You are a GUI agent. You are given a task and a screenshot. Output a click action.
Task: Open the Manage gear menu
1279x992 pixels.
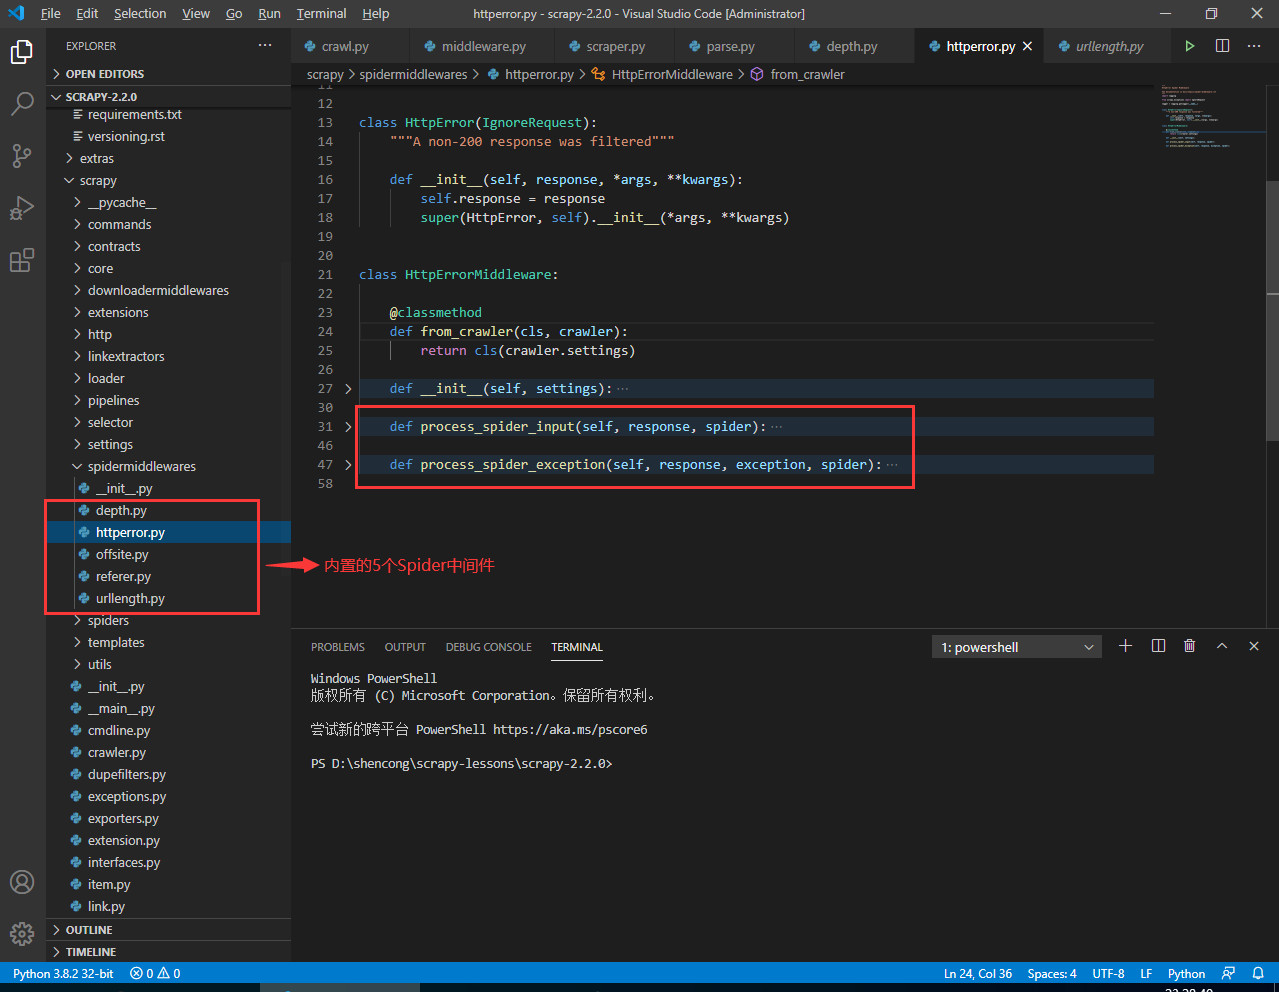(22, 934)
